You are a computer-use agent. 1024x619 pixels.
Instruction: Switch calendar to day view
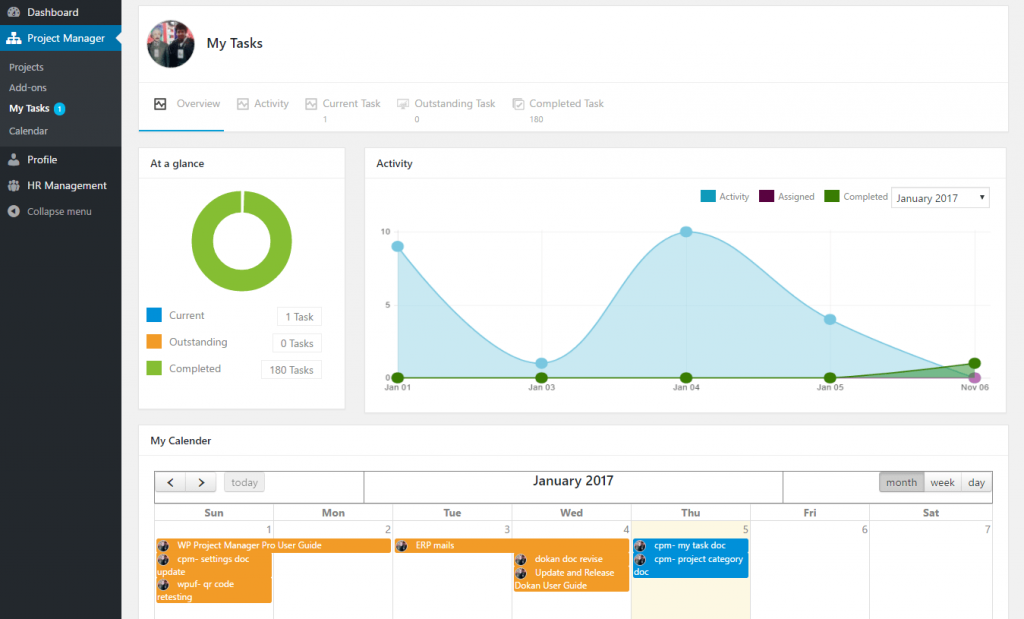pos(975,482)
